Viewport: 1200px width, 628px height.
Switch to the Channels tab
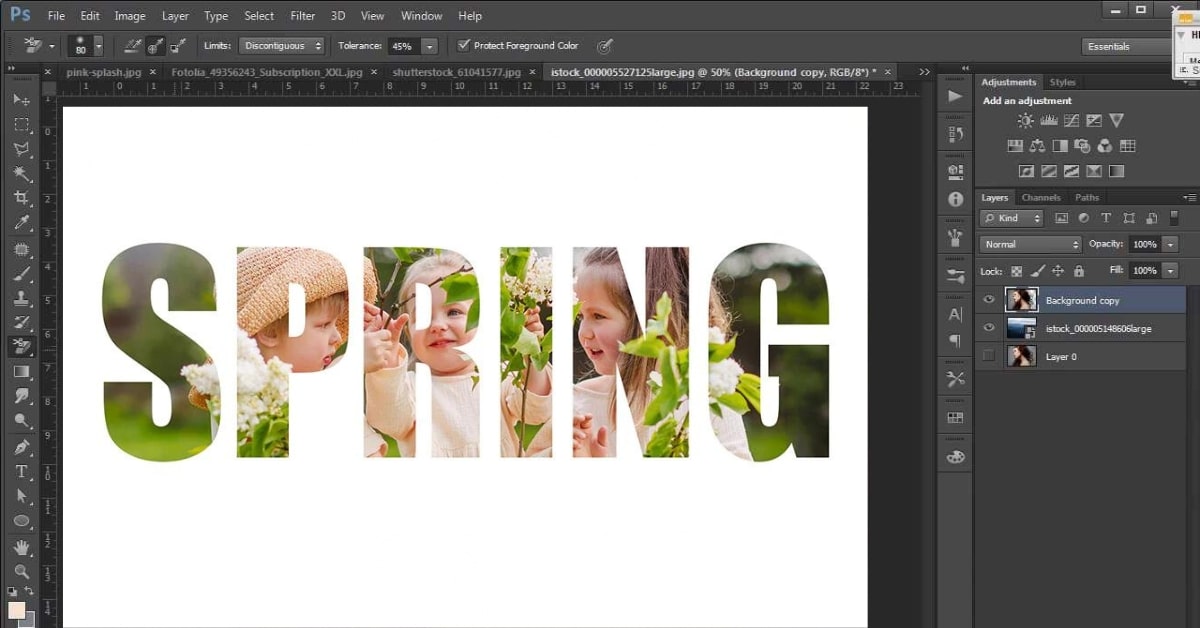[1041, 197]
